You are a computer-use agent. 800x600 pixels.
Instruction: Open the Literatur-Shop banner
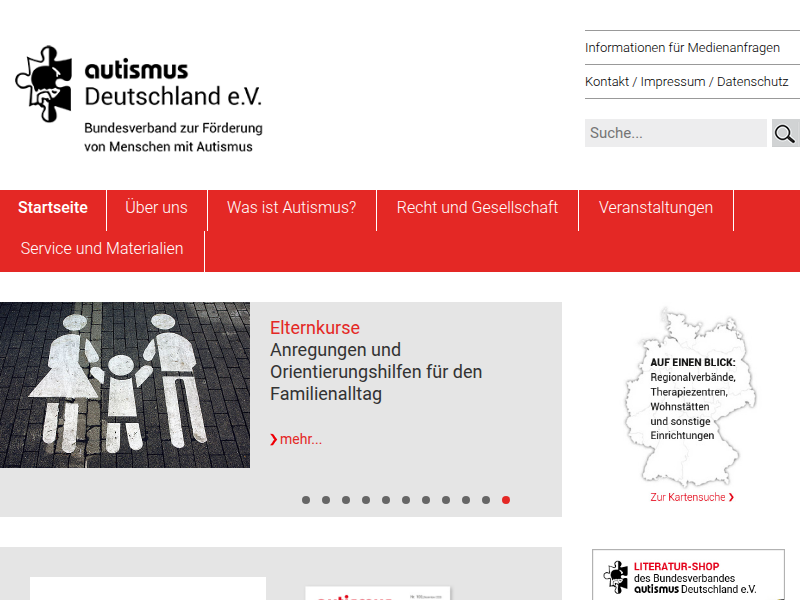tap(688, 577)
